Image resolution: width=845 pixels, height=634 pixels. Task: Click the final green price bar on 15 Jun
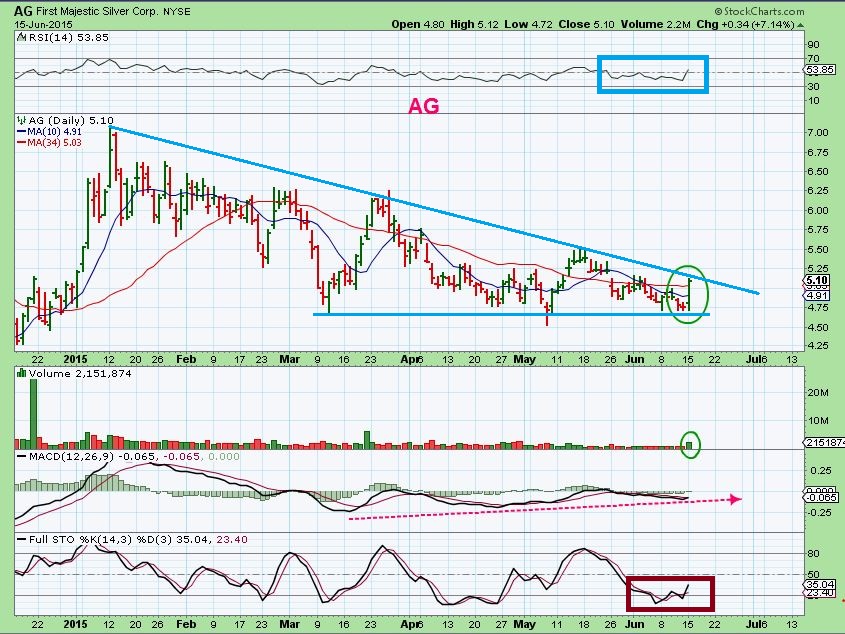[x=689, y=294]
